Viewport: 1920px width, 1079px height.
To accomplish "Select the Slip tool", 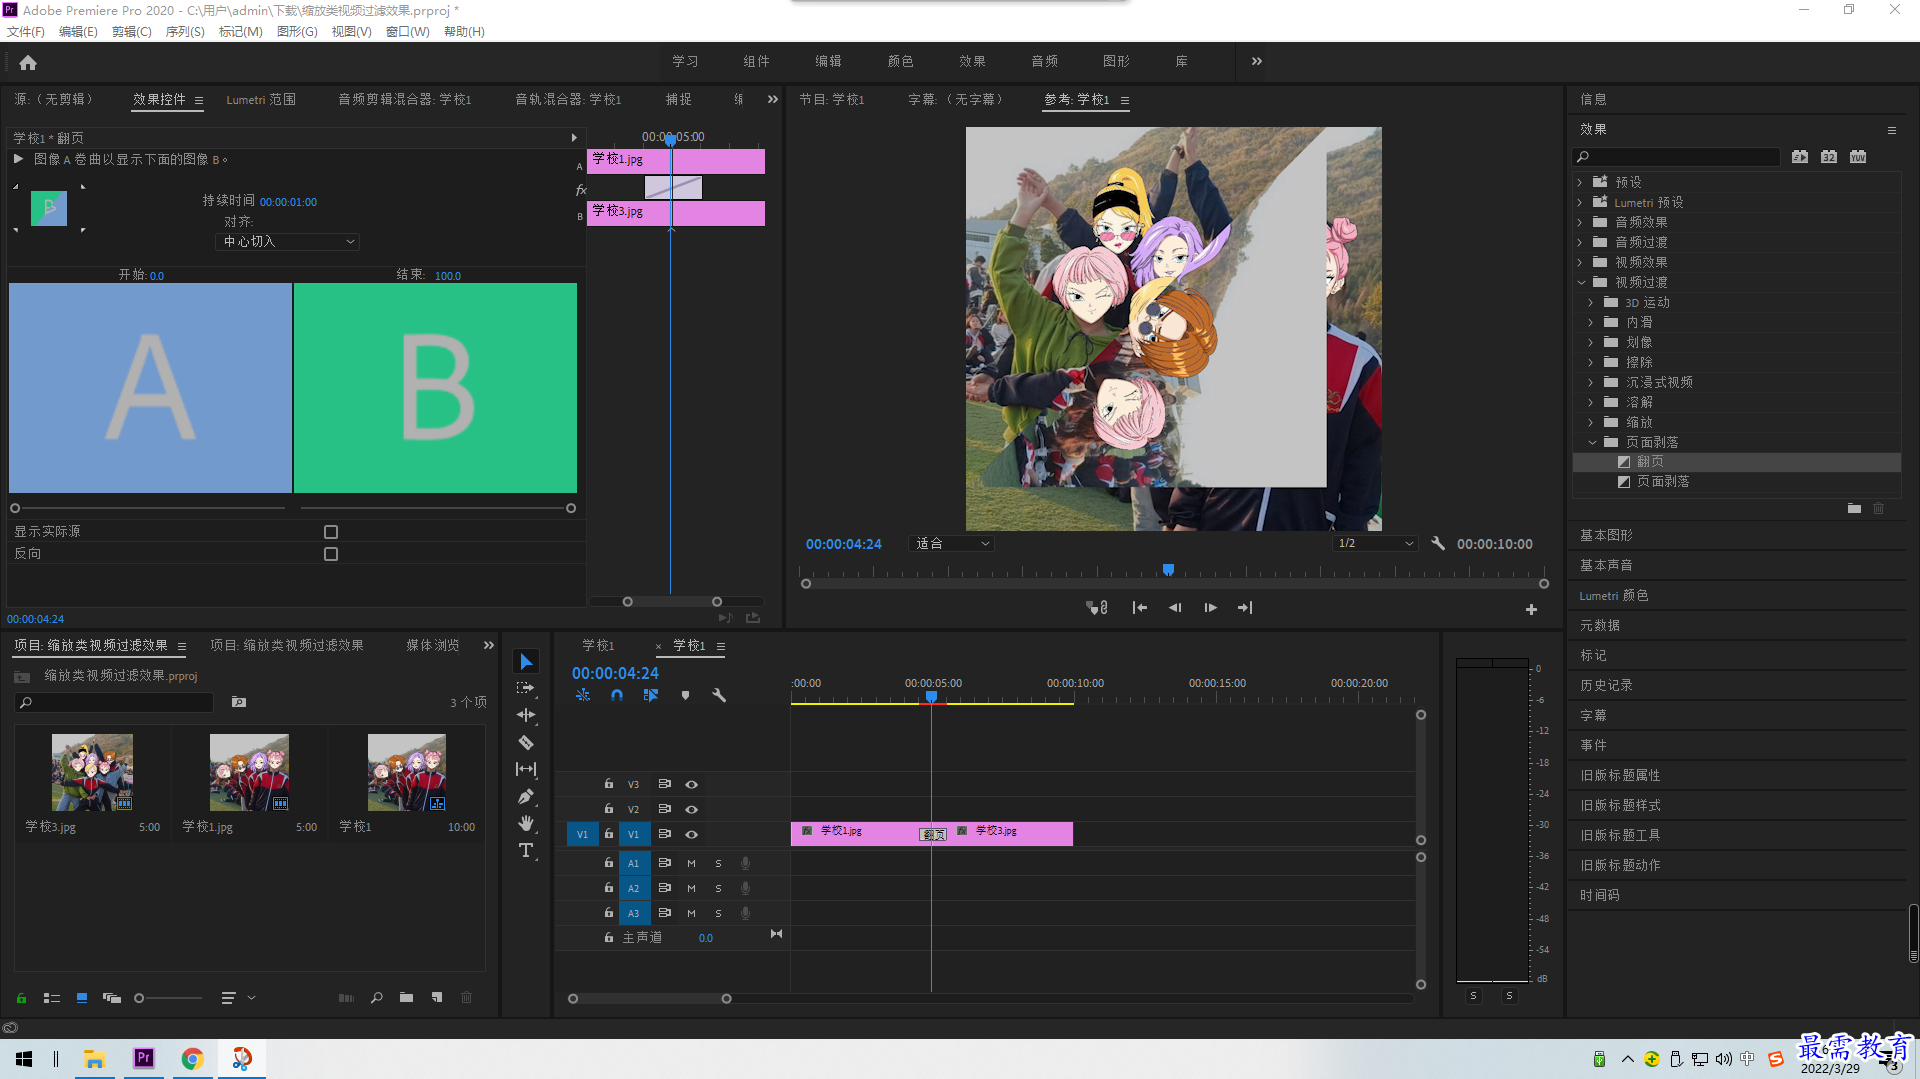I will [526, 769].
